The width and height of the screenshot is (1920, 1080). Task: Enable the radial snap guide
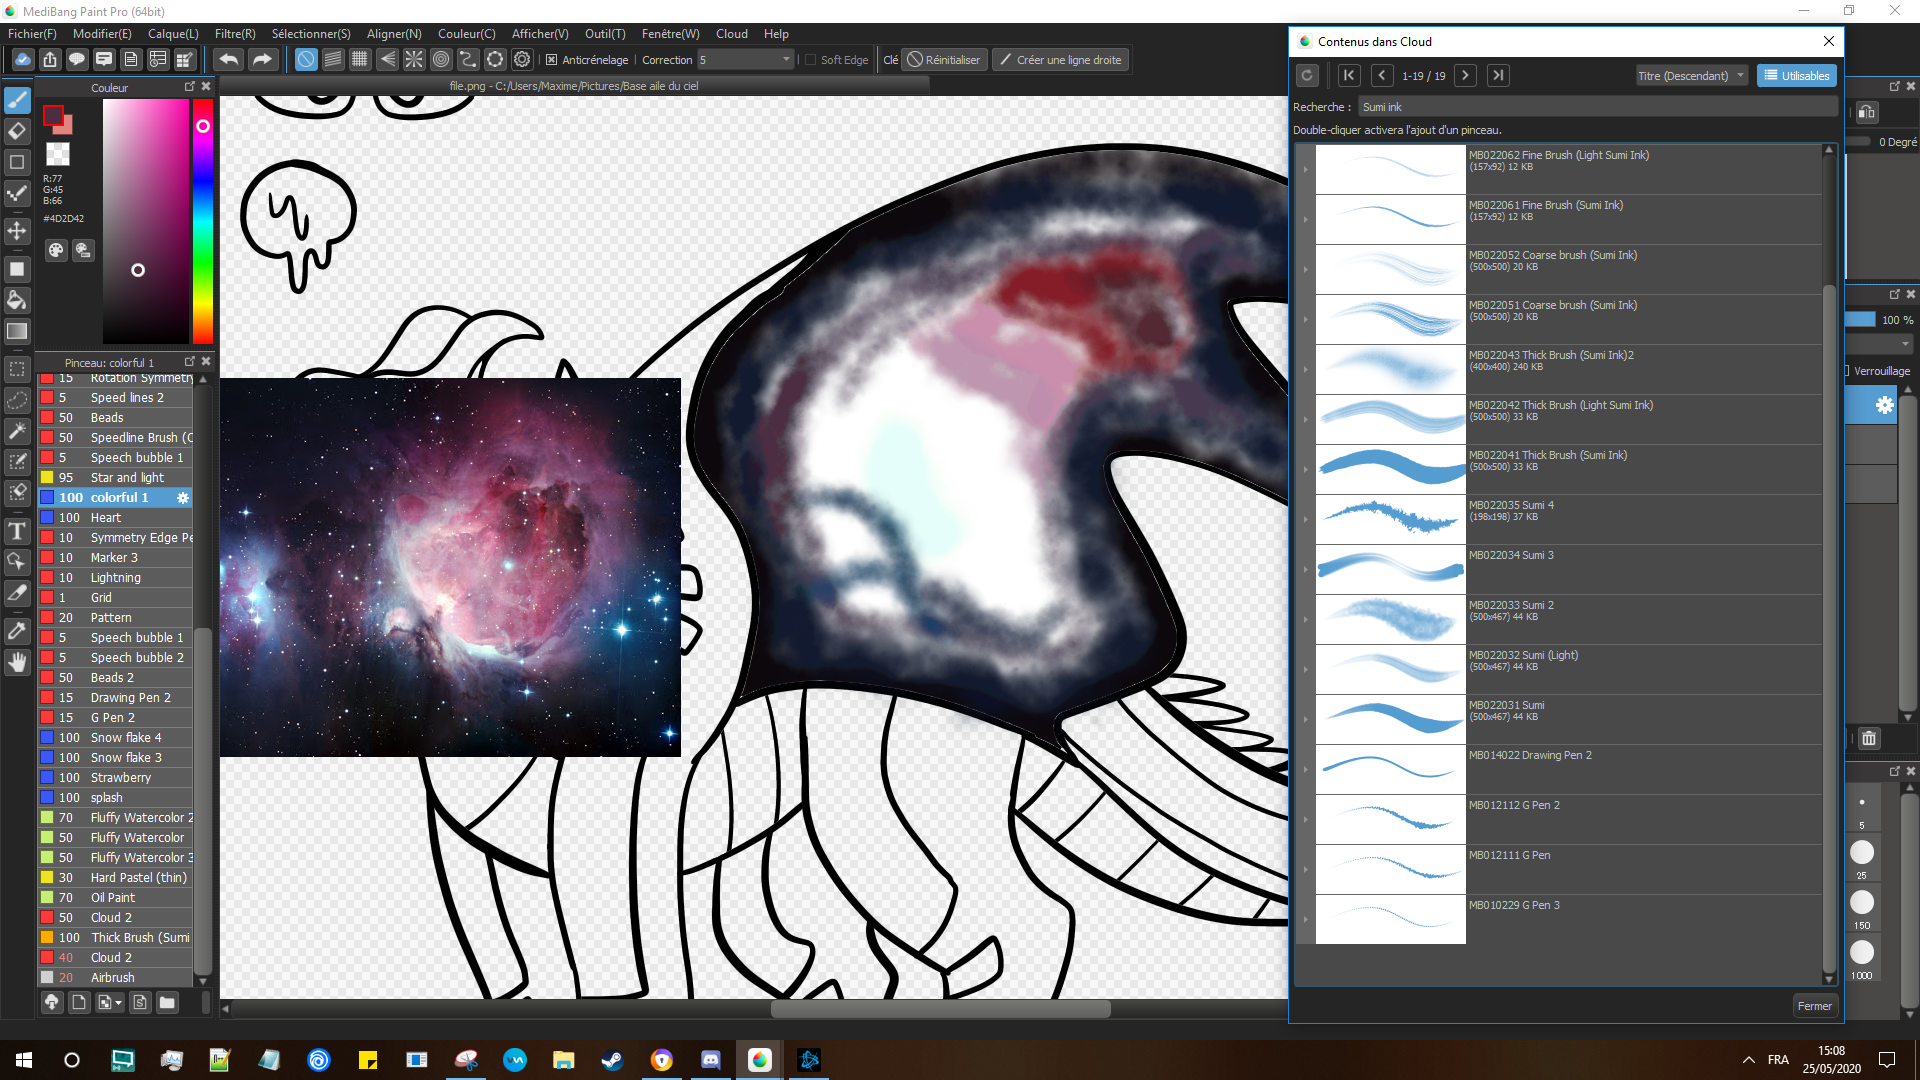[x=414, y=60]
